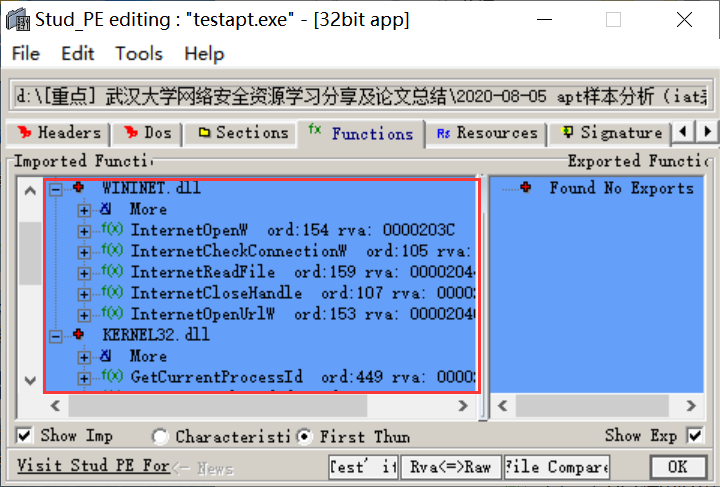This screenshot has height=487, width=720.
Task: Expand More node under KERNEL32.dll
Action: [x=84, y=357]
